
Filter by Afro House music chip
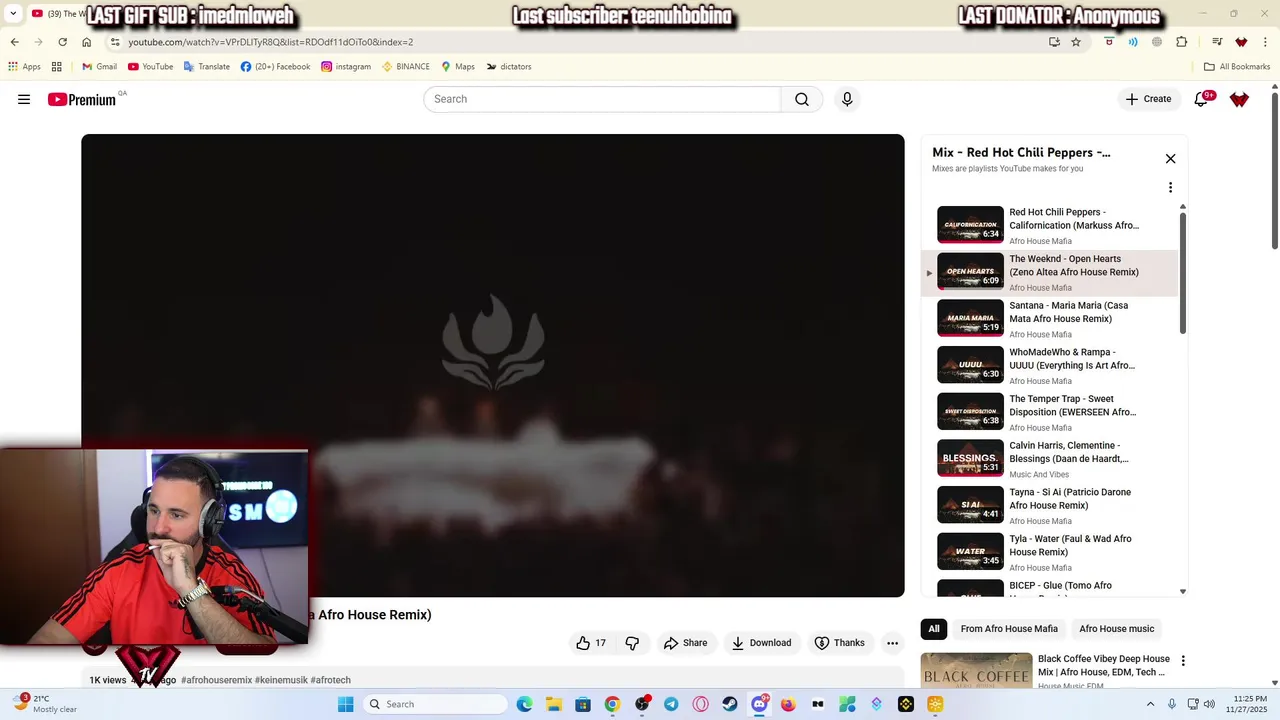(1116, 629)
